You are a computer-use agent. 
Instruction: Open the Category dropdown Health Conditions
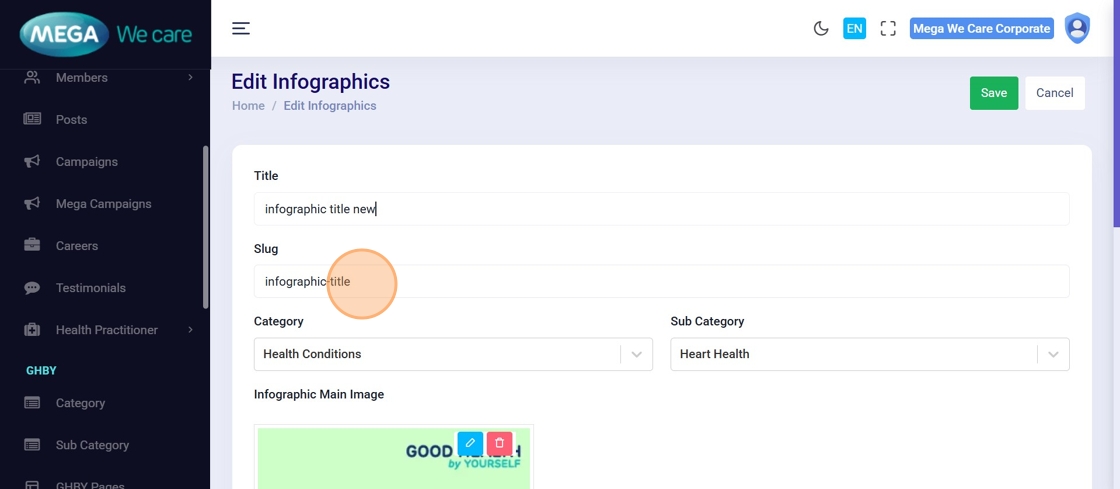(x=453, y=354)
